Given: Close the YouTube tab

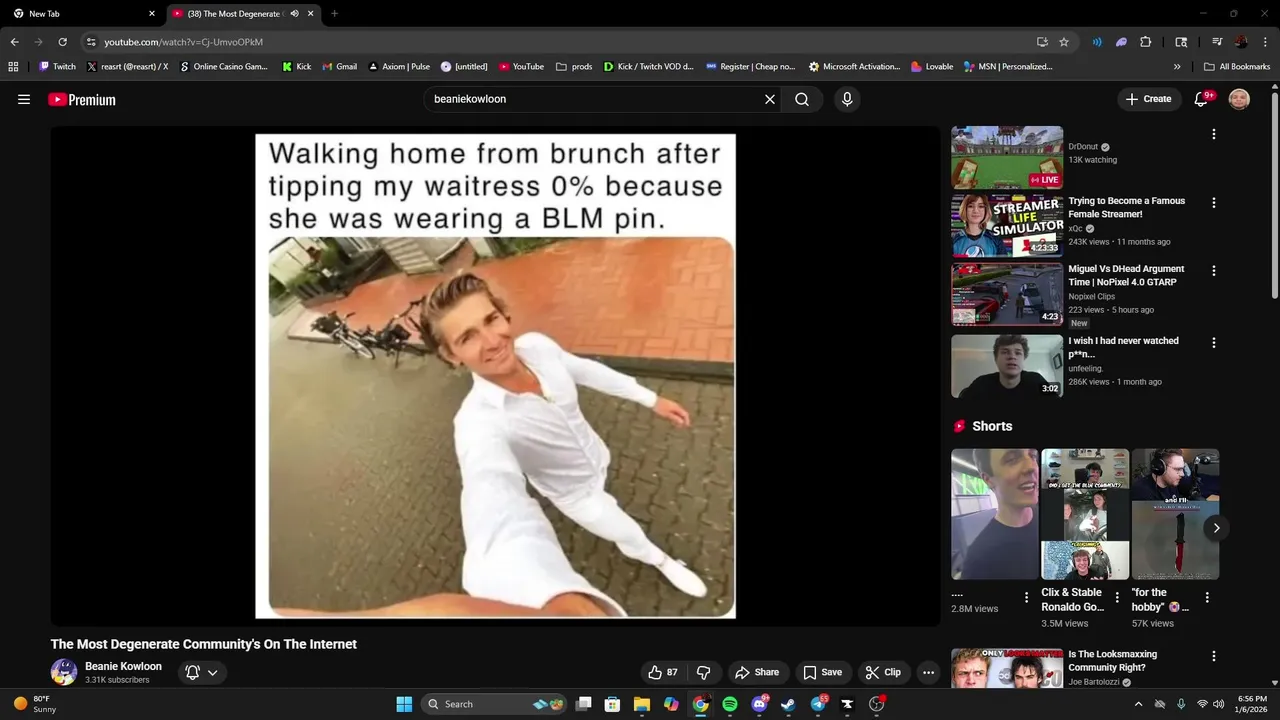Looking at the screenshot, I should [311, 14].
